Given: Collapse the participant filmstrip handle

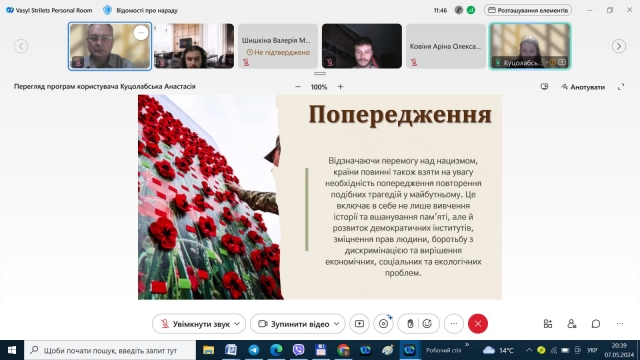Looking at the screenshot, I should [x=320, y=73].
